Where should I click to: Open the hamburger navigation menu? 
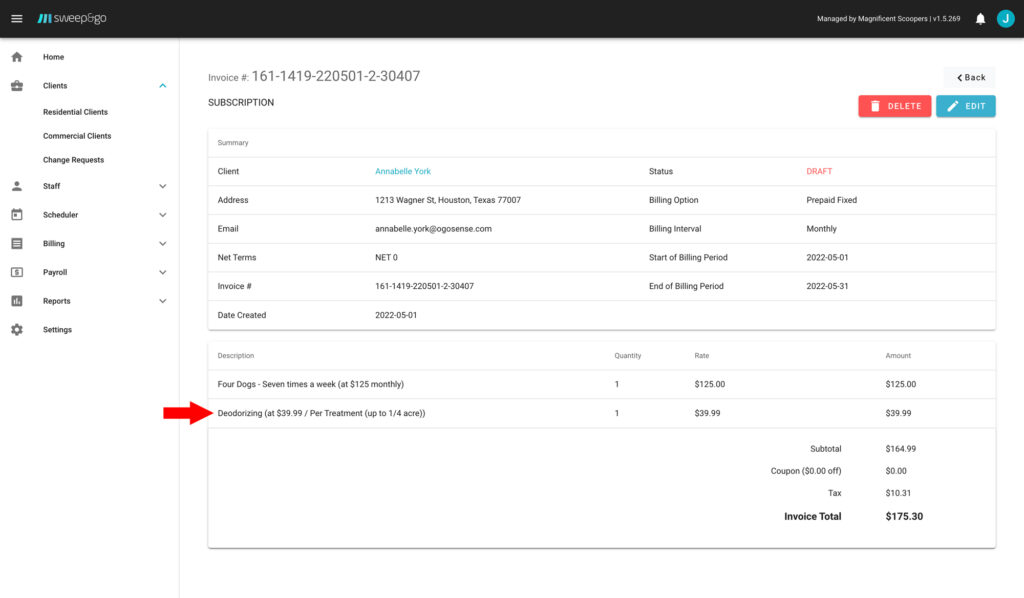coord(17,17)
